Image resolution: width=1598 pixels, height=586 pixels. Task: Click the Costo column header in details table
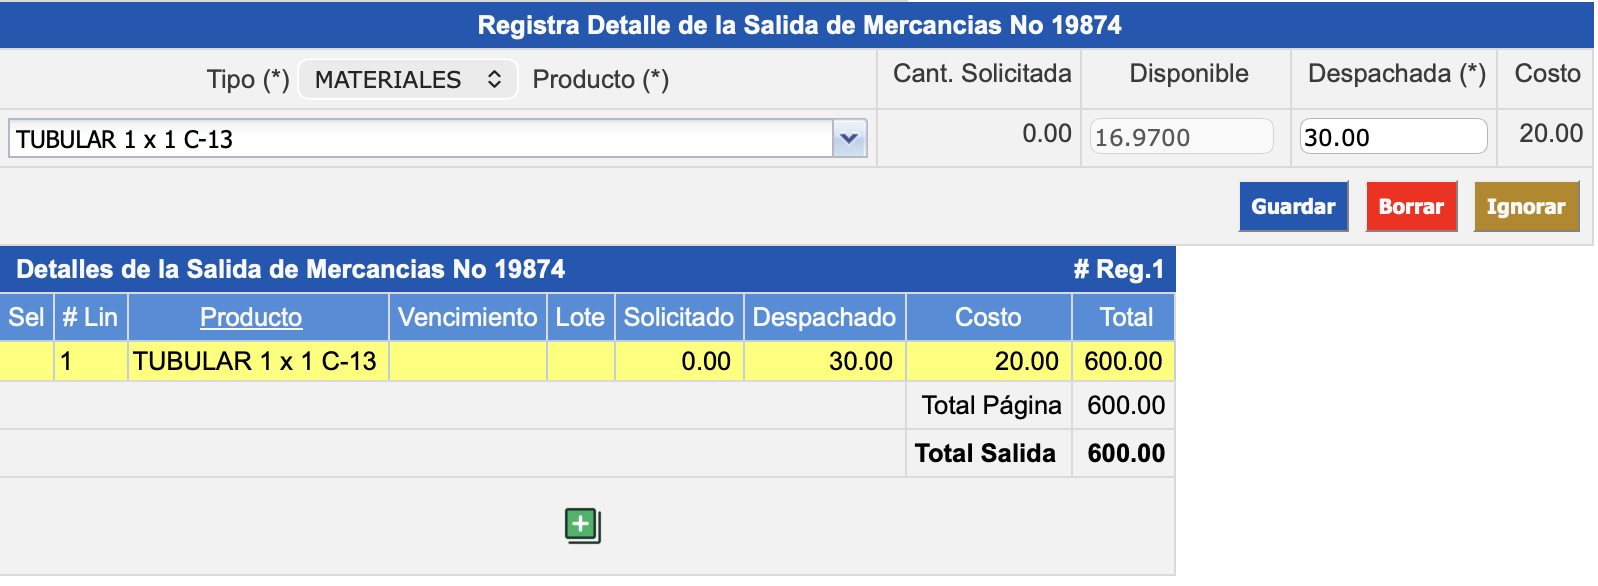click(x=988, y=317)
